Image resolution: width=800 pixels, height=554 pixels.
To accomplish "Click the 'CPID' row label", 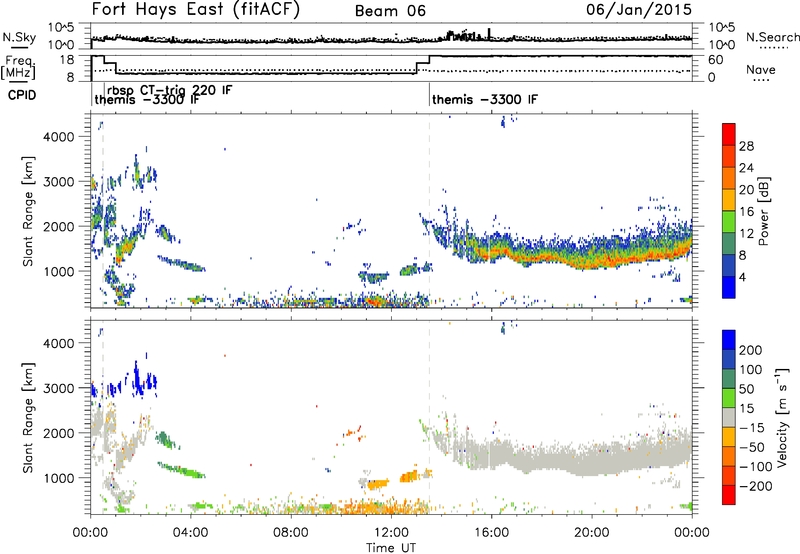I will [x=22, y=95].
